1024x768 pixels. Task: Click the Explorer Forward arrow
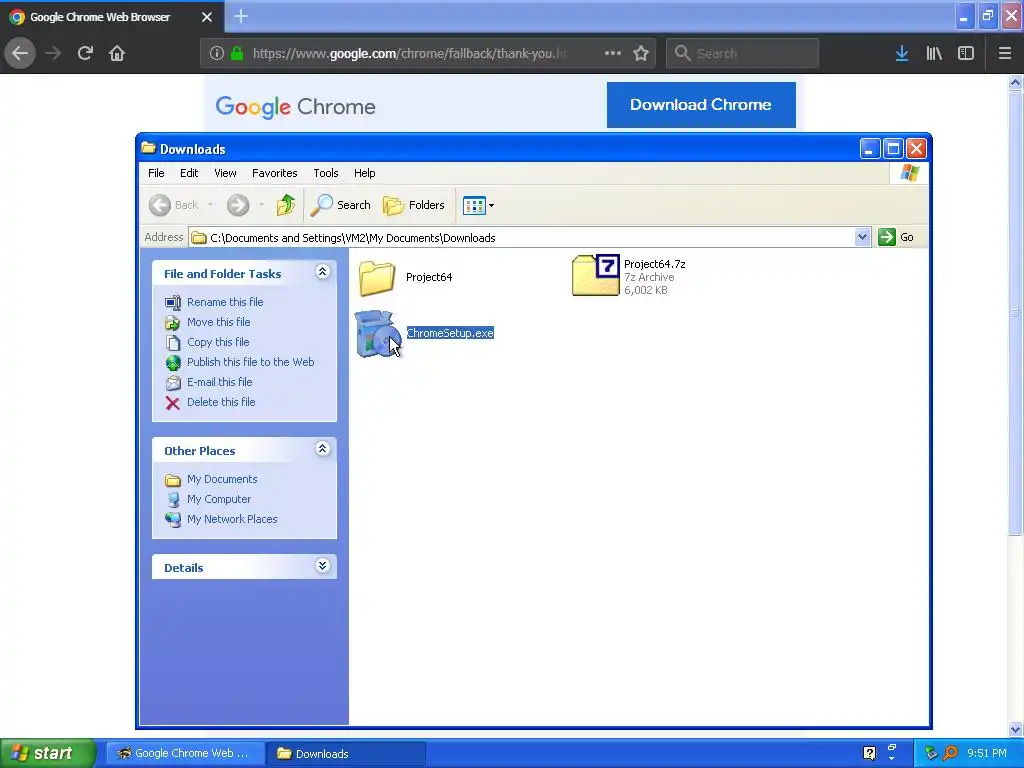(x=238, y=205)
